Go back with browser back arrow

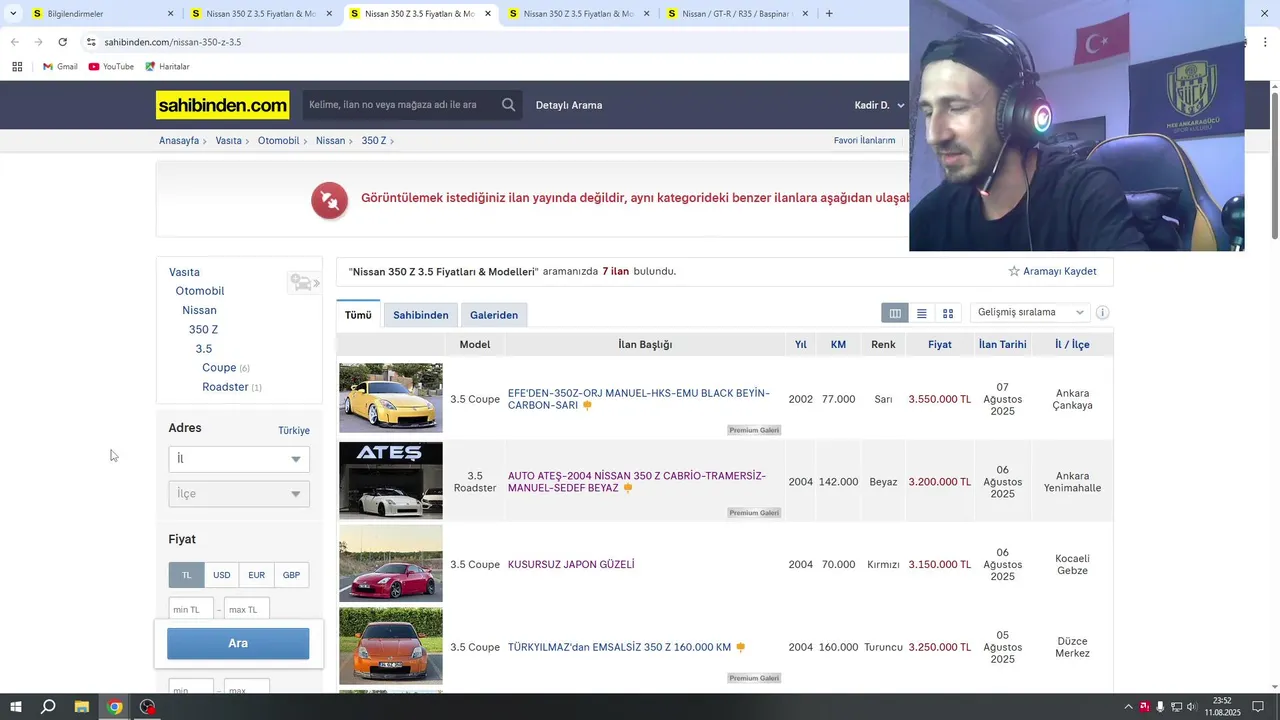pos(14,42)
